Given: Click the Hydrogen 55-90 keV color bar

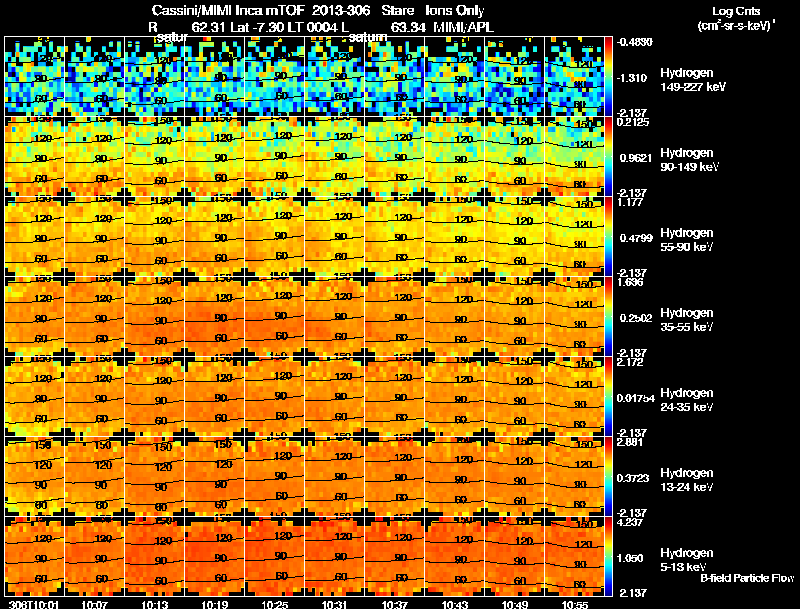Looking at the screenshot, I should click(608, 237).
